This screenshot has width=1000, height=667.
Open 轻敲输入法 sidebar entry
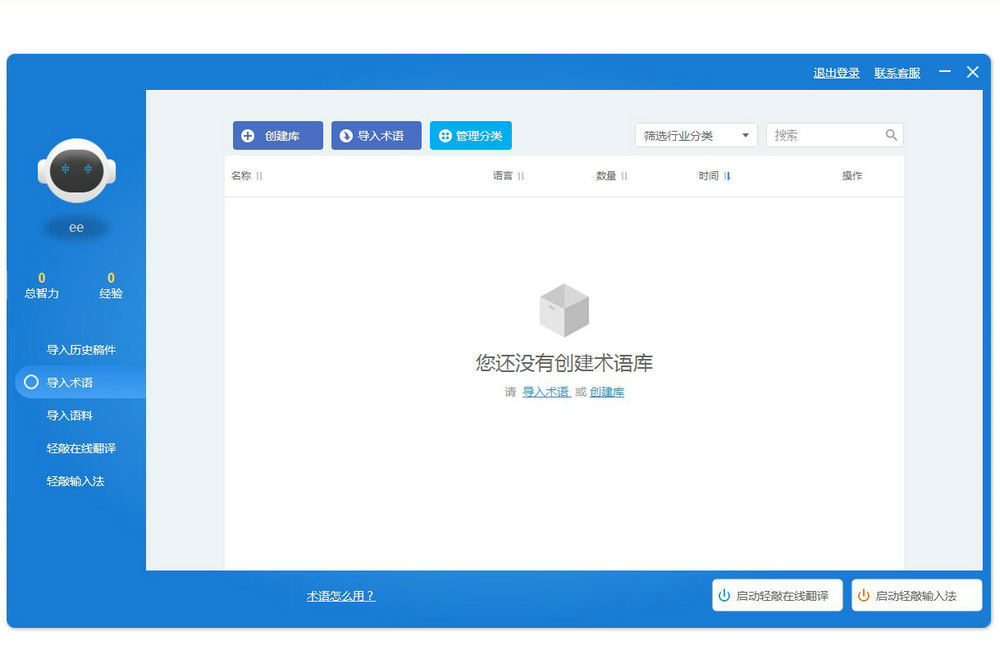point(75,481)
